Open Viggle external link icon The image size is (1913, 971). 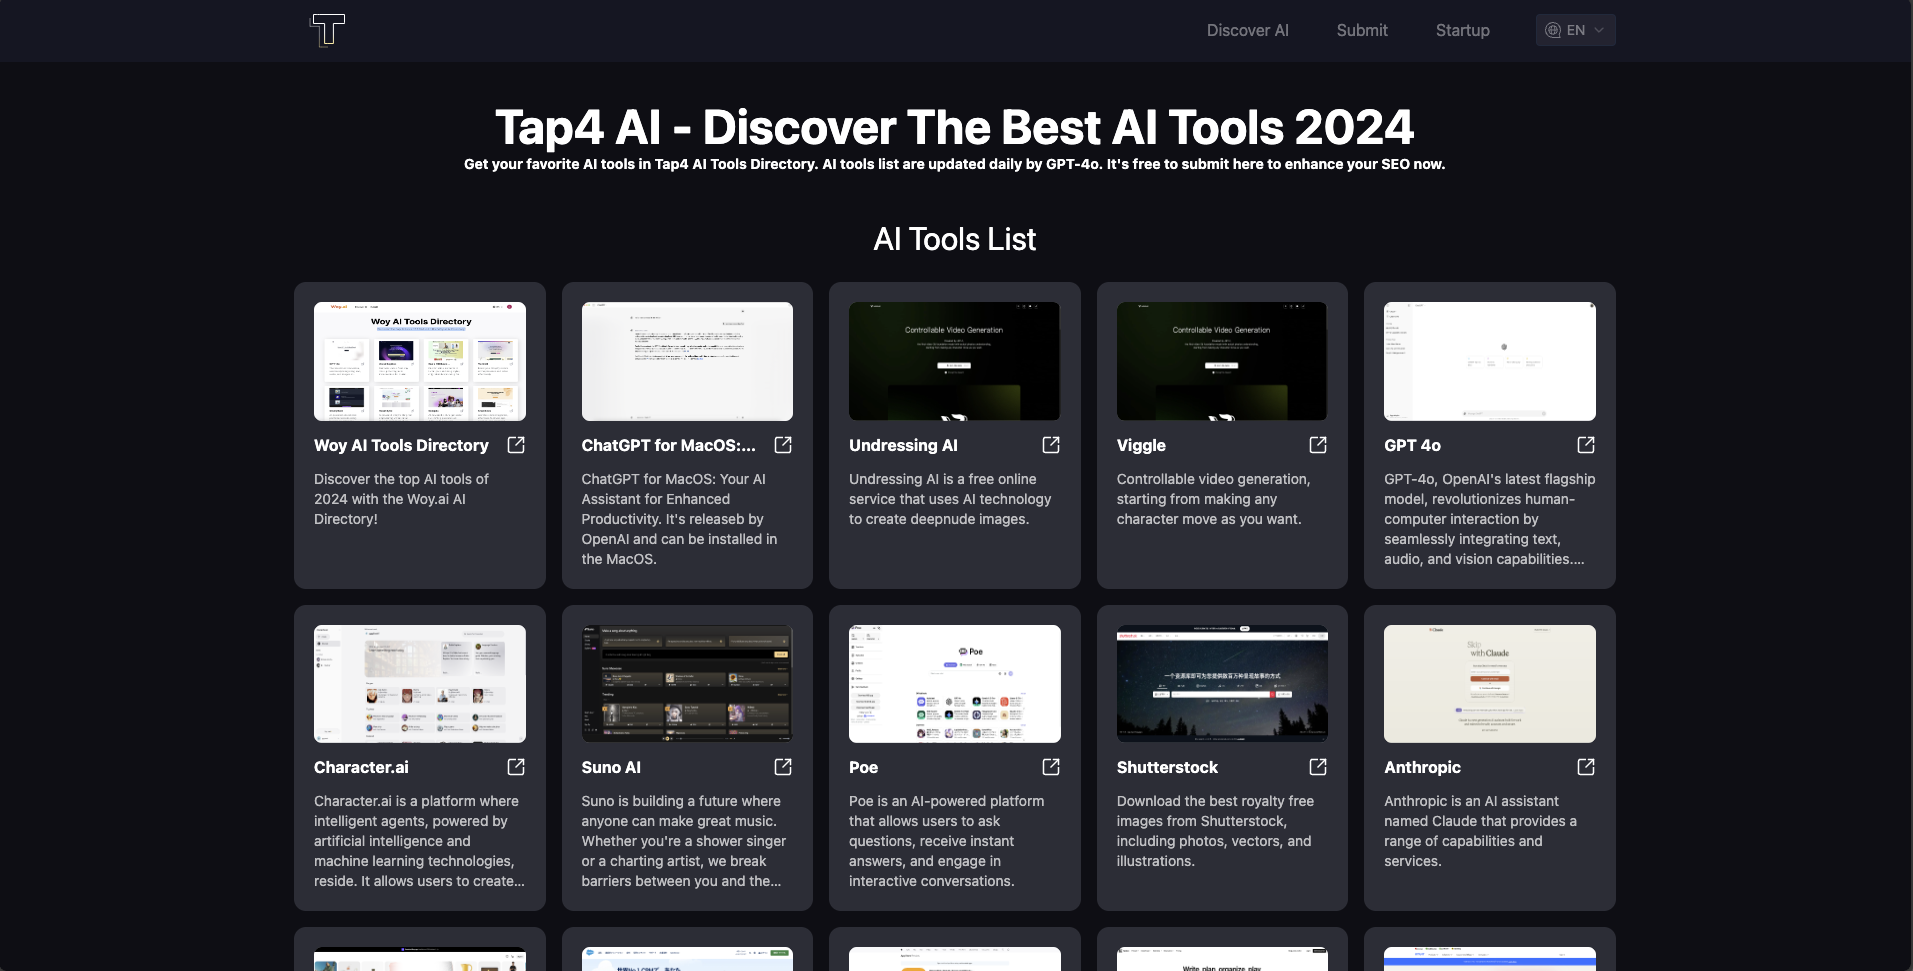coord(1318,445)
